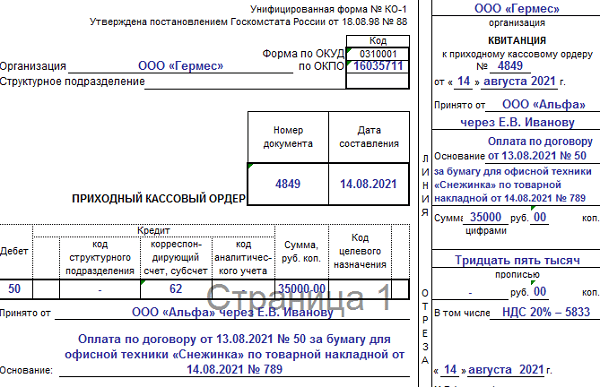Click ООО «Гермес» in the Организация field
The height and width of the screenshot is (387, 600).
click(x=181, y=66)
